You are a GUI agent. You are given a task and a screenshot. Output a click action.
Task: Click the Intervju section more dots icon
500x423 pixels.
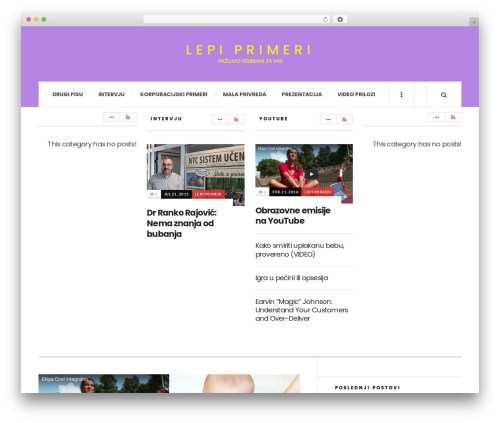point(220,119)
